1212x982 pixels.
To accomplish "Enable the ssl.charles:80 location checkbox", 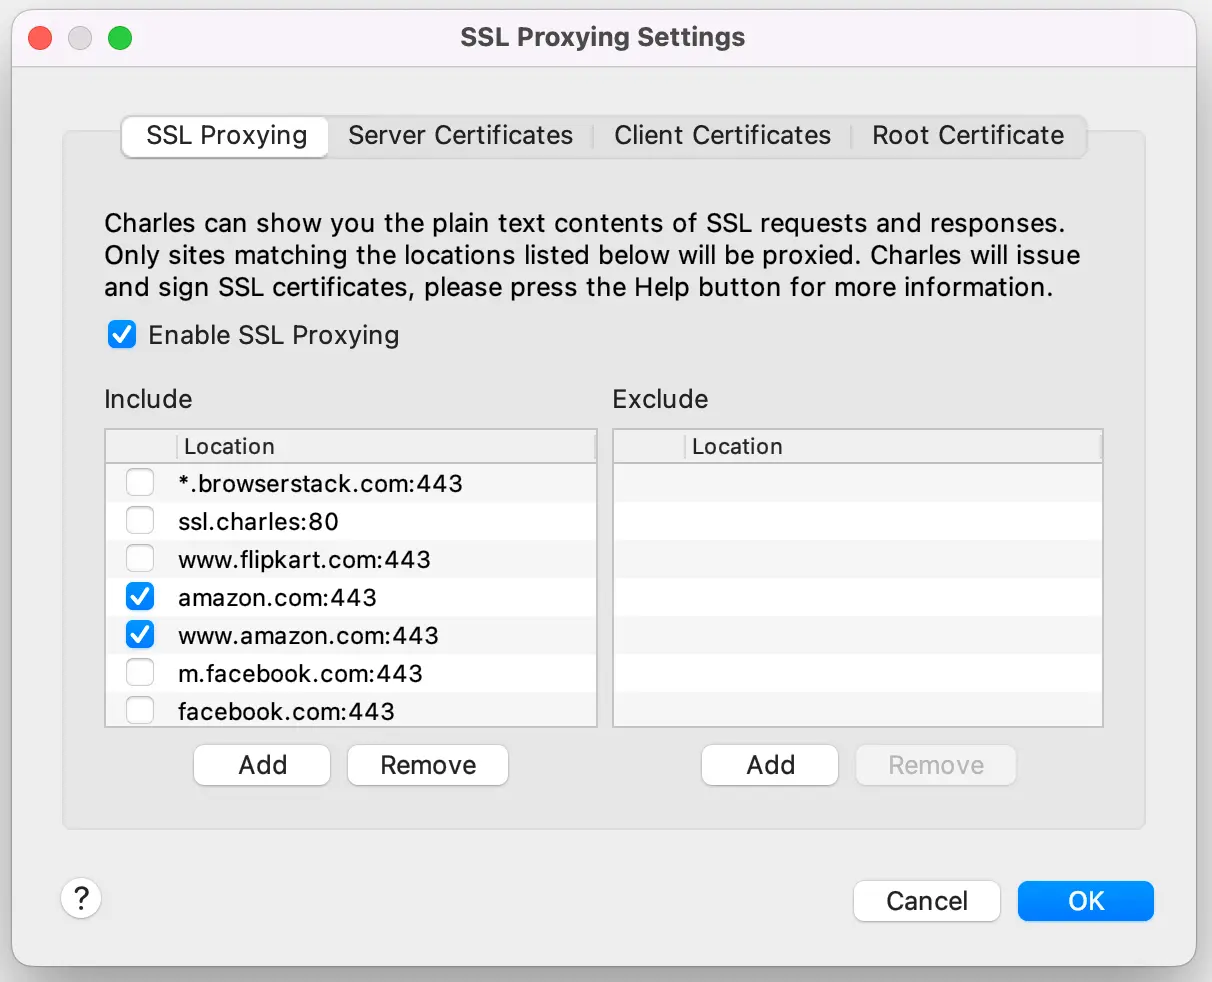I will 140,521.
